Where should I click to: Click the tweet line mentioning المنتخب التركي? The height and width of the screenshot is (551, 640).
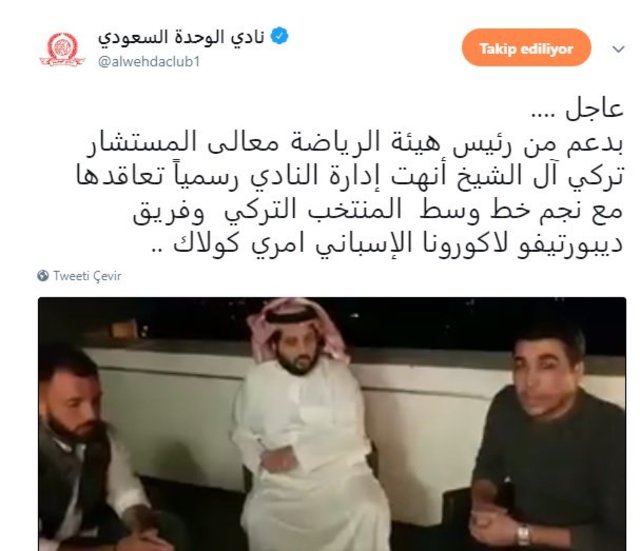pyautogui.click(x=378, y=211)
